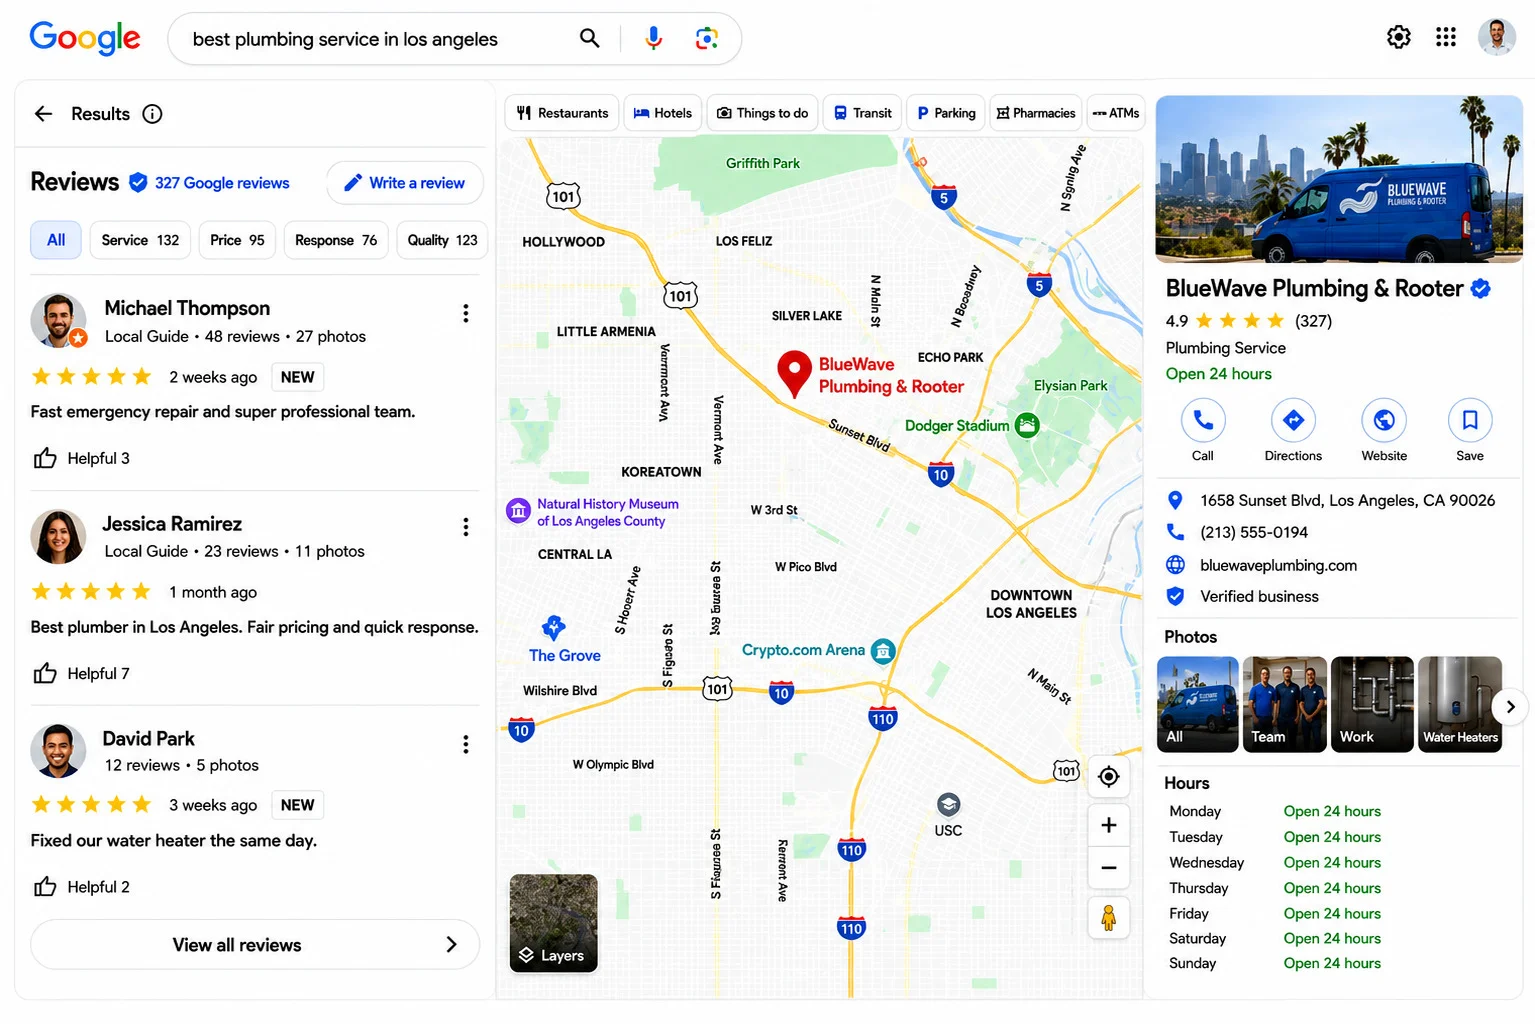1535x1024 pixels.
Task: Click the USC map marker
Action: [948, 804]
